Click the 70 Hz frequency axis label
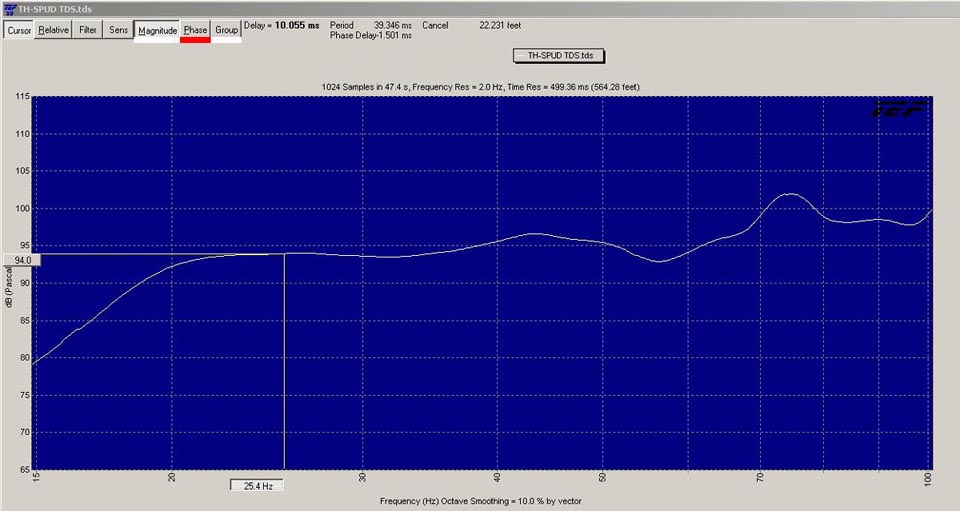This screenshot has width=960, height=511. click(x=760, y=477)
